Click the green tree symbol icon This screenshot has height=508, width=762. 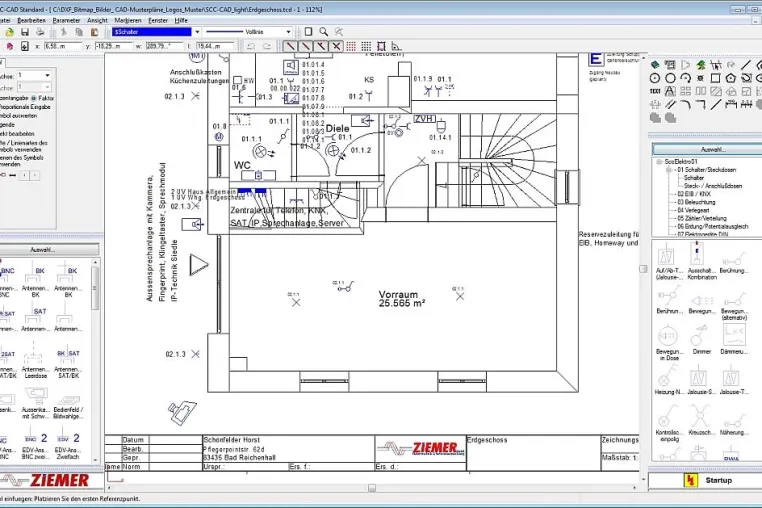tap(700, 65)
